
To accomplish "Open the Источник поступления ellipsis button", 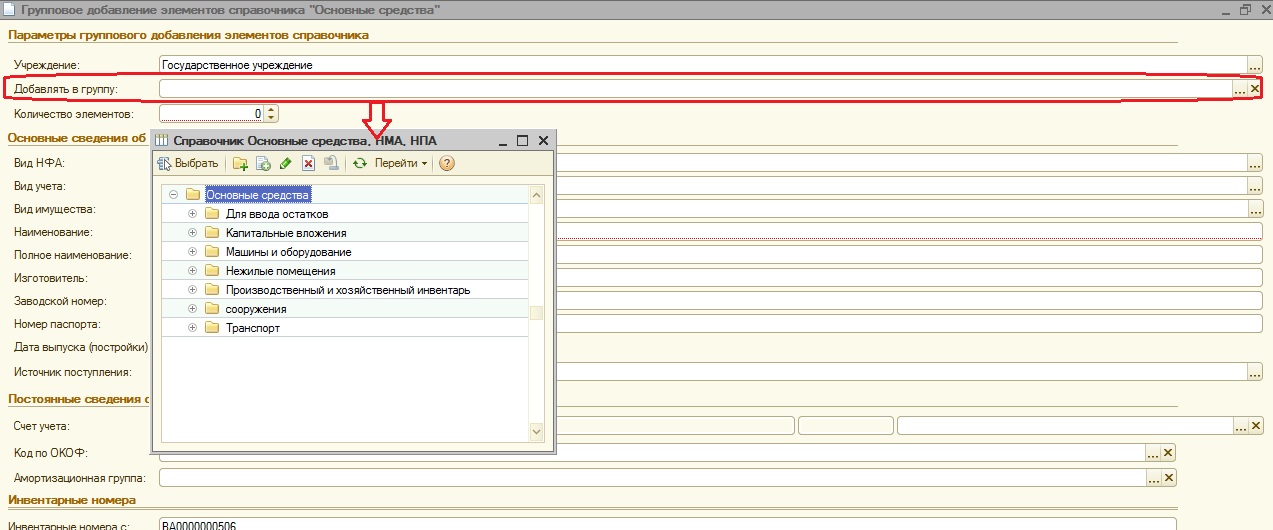I will click(1255, 372).
